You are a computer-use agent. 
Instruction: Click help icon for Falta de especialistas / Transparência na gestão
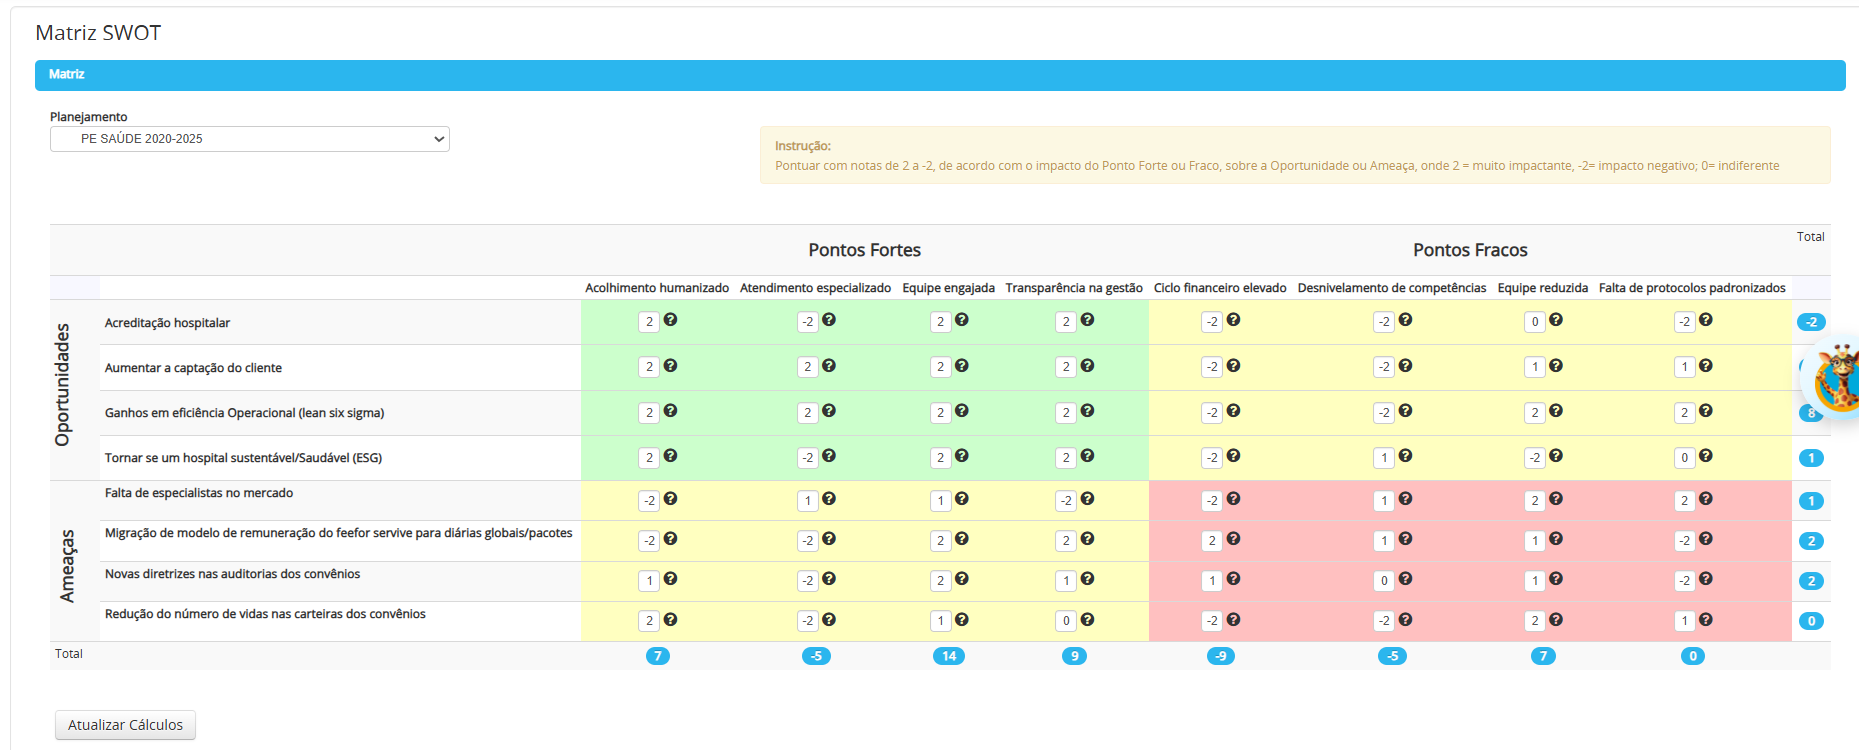(1087, 499)
